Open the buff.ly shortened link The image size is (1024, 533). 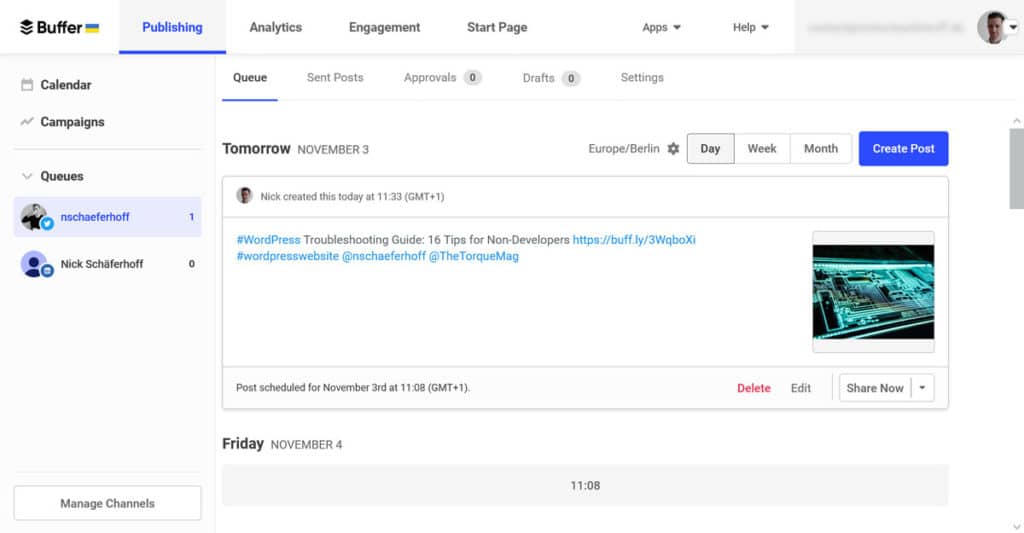pos(634,240)
